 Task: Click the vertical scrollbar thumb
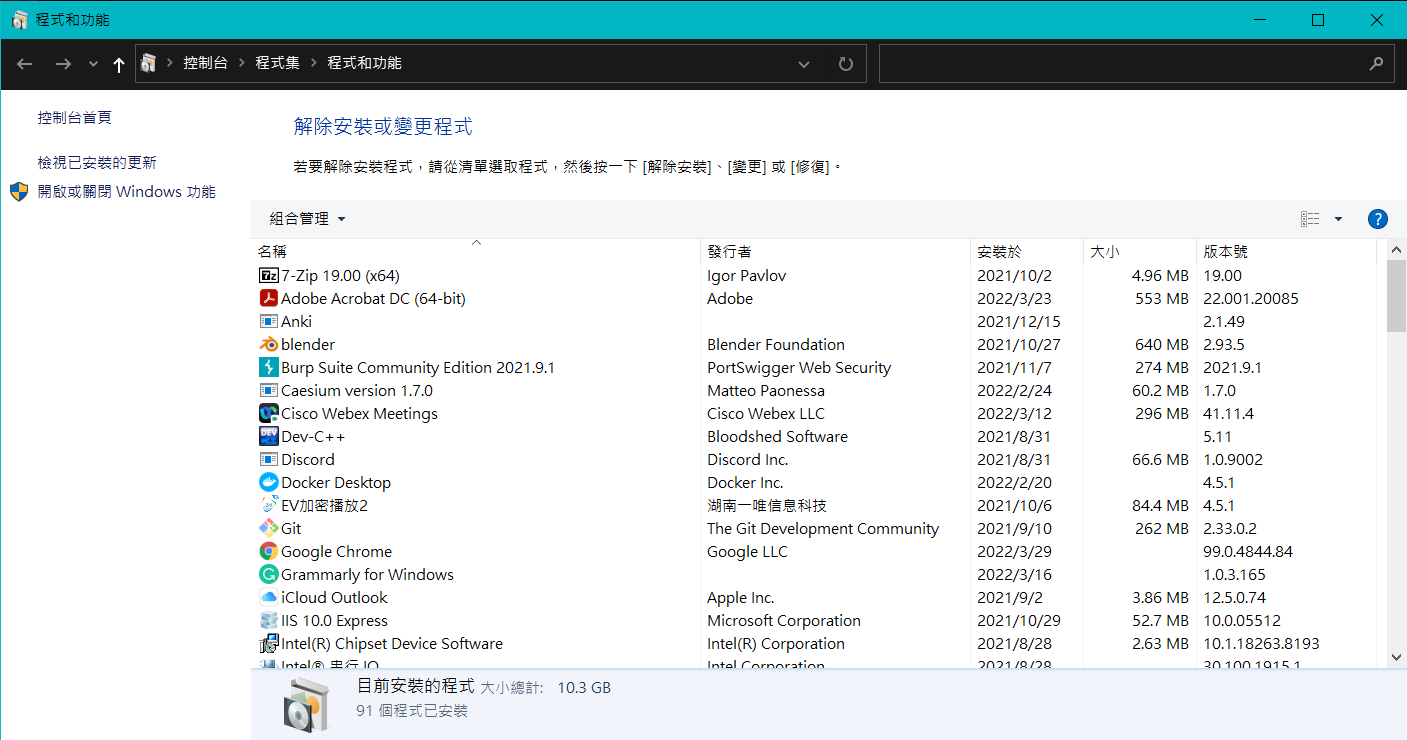(1396, 295)
